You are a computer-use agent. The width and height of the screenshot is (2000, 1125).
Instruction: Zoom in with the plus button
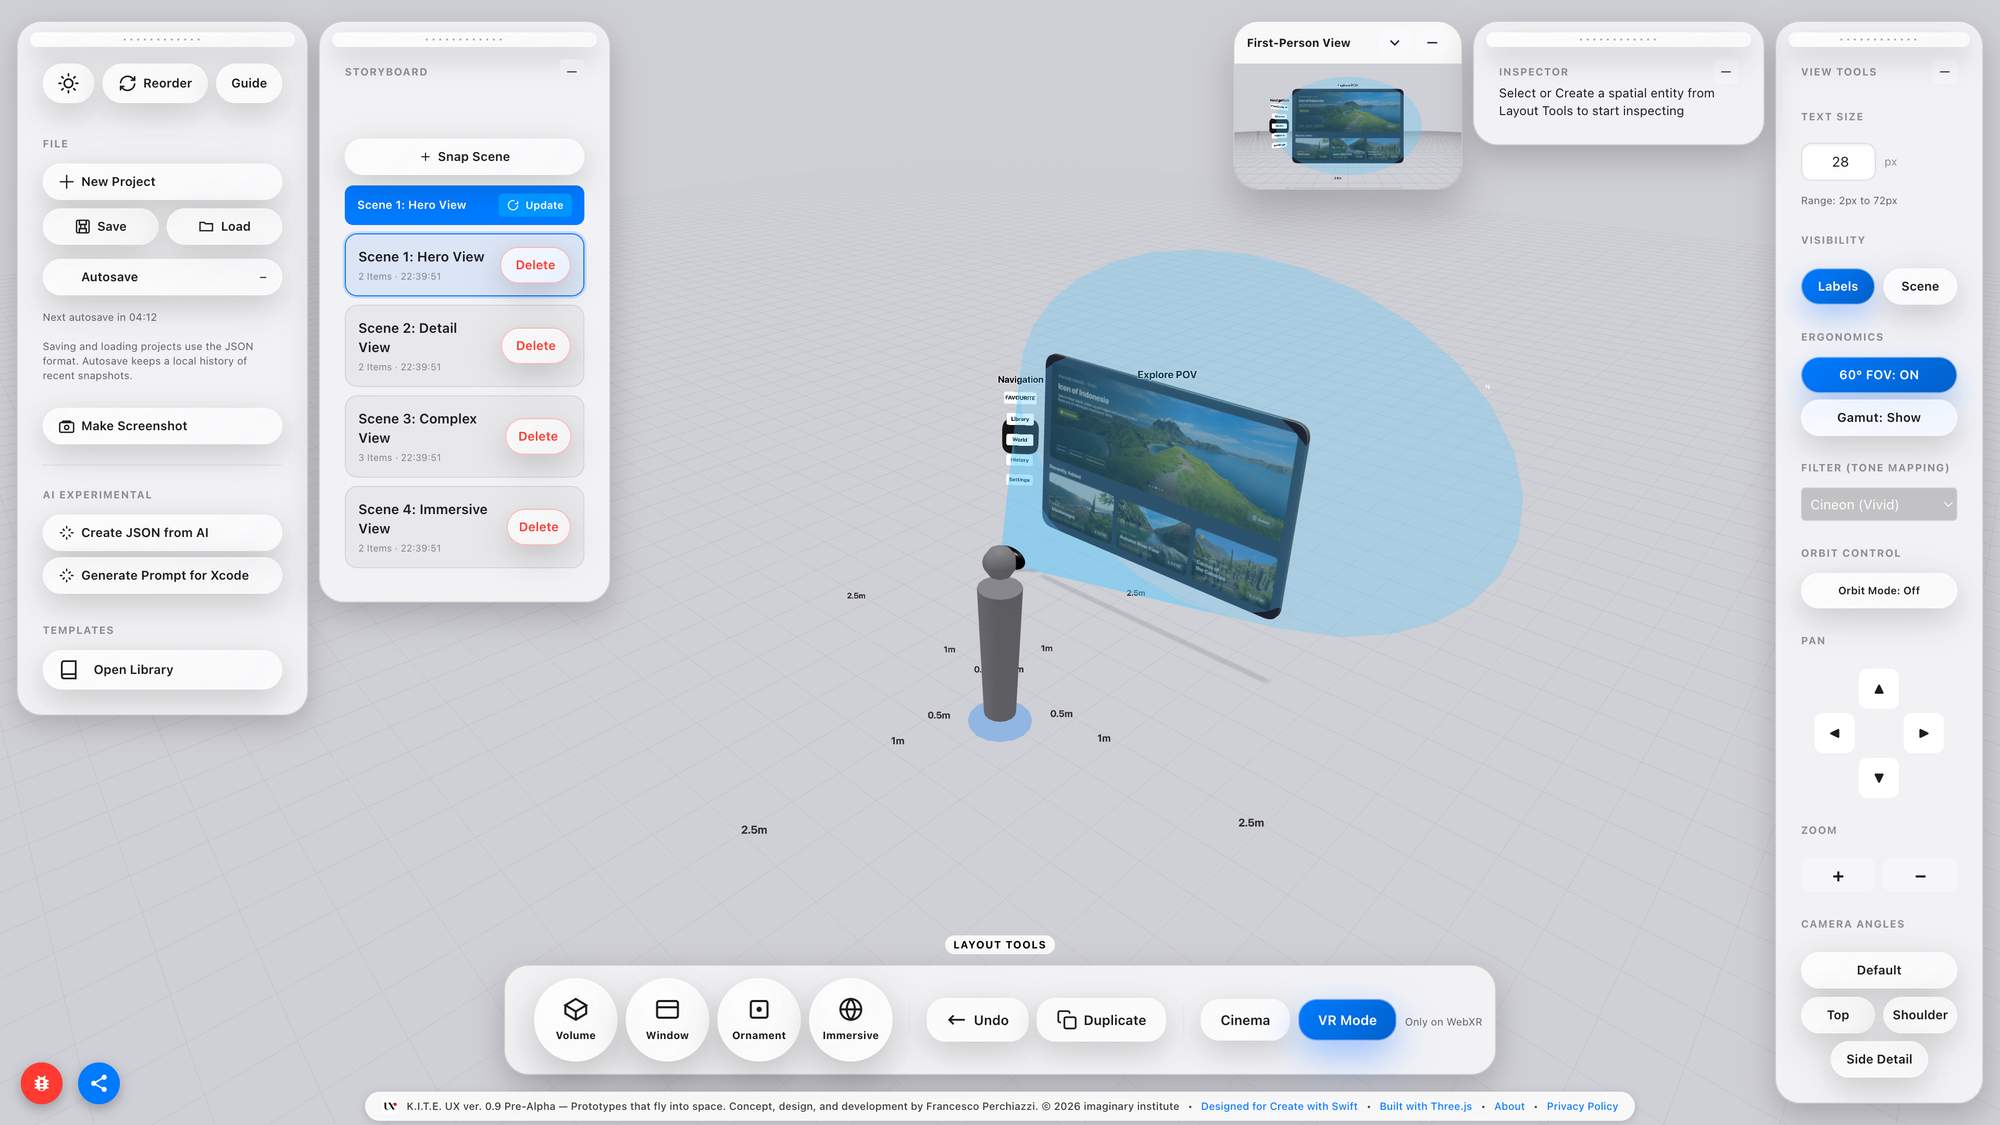pos(1837,876)
